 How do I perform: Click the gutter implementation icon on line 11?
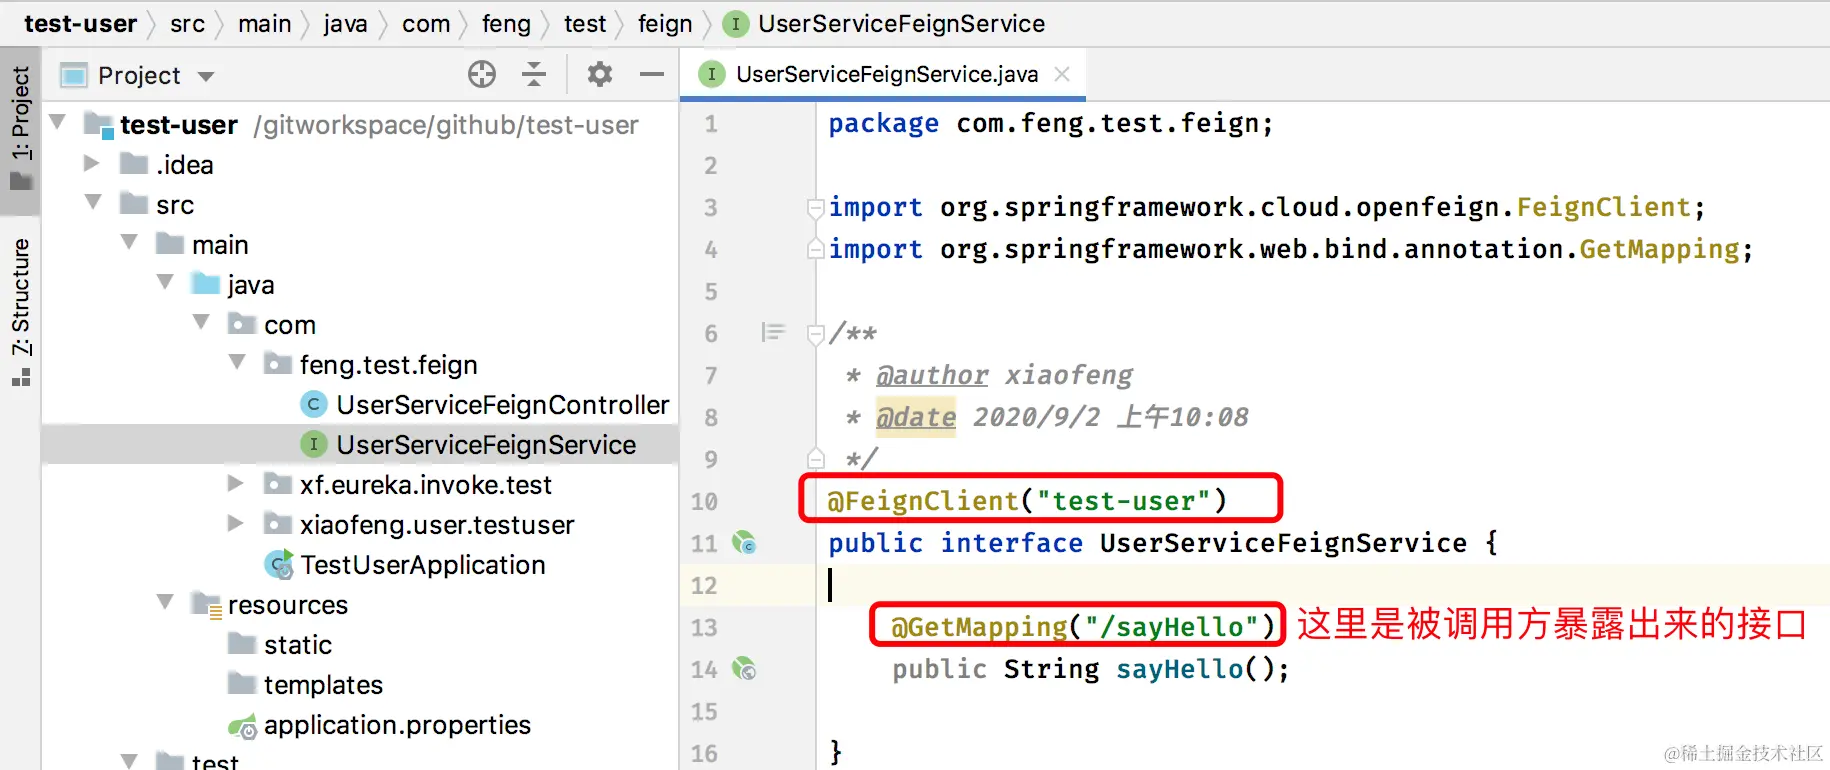(x=744, y=543)
